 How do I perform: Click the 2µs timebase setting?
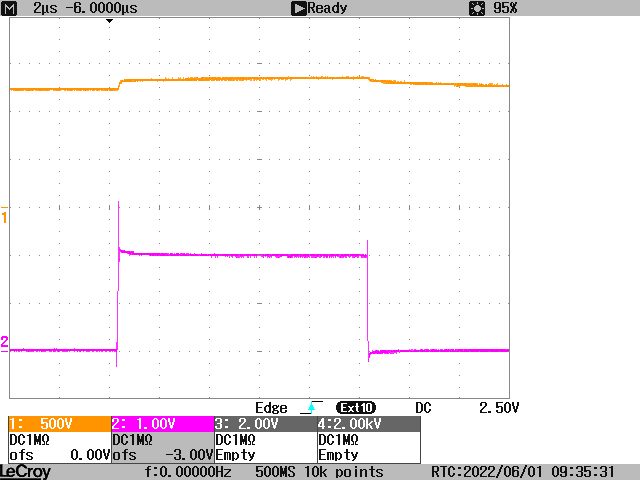point(45,8)
